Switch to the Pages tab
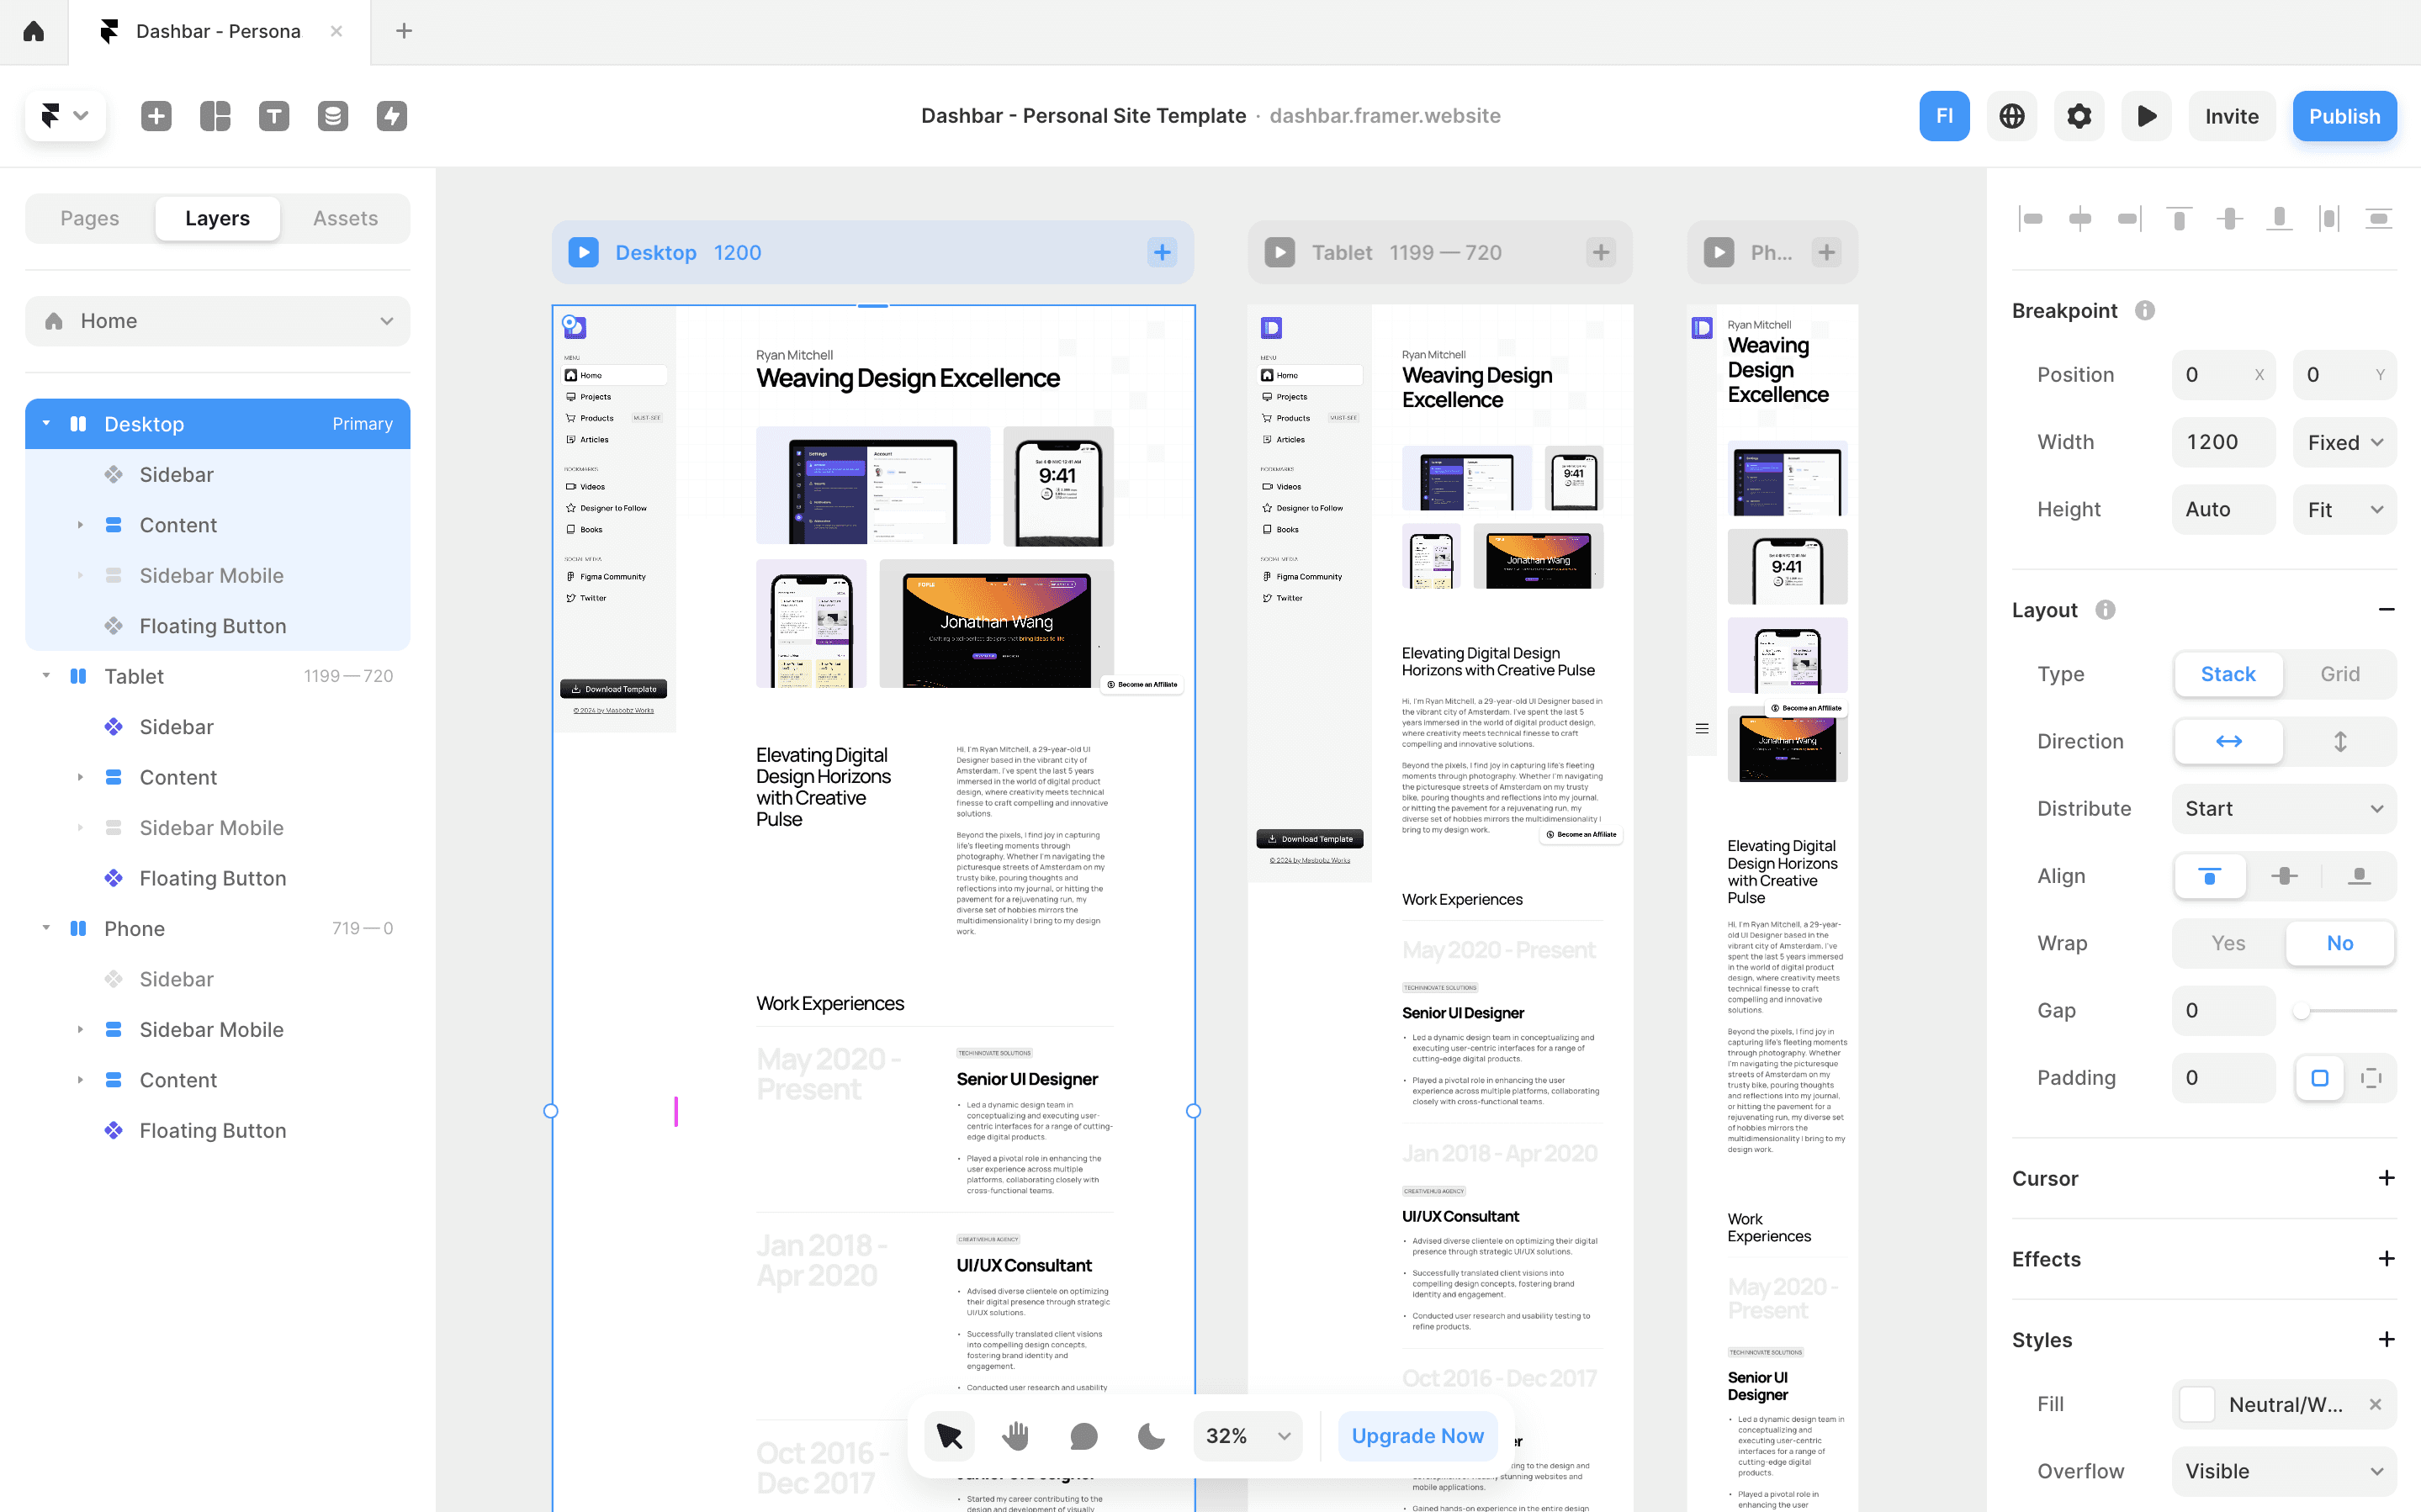2421x1512 pixels. (x=89, y=218)
